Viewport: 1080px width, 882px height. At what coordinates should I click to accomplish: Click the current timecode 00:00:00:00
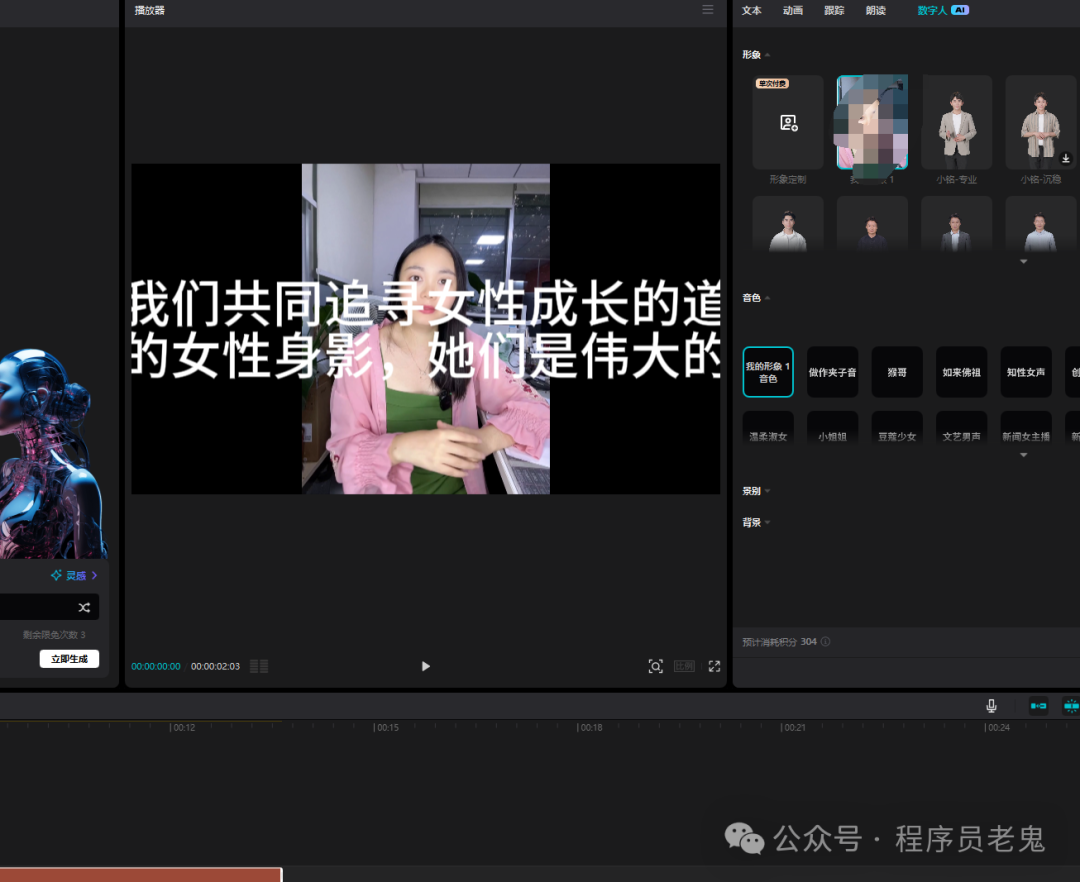pos(156,666)
